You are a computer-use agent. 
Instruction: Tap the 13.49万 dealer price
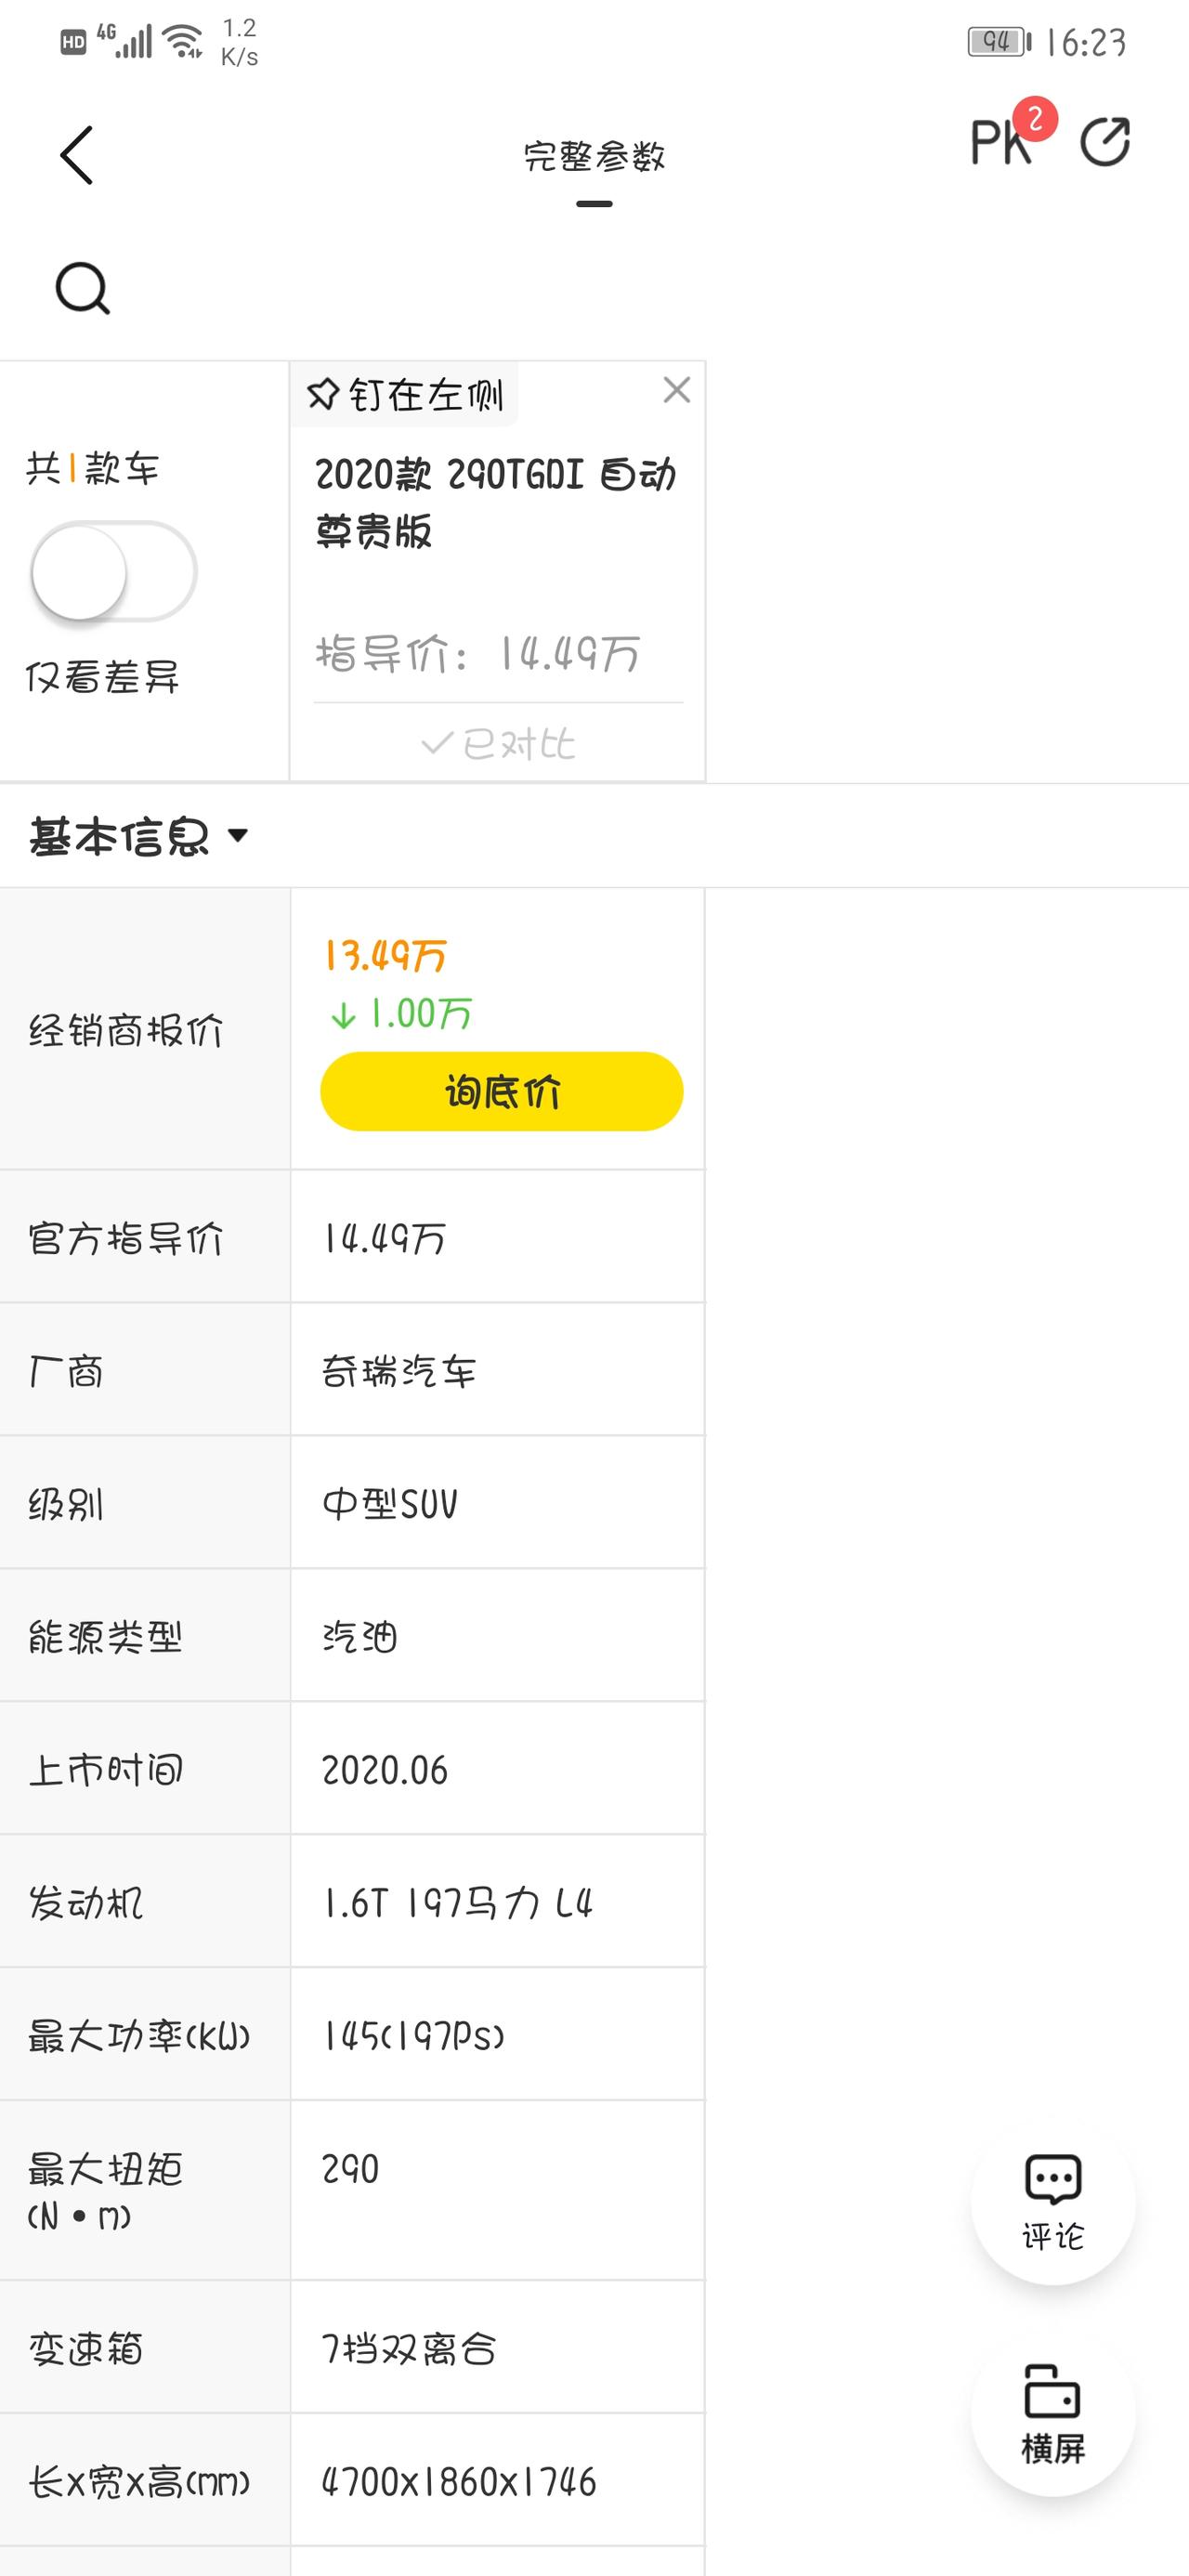384,956
